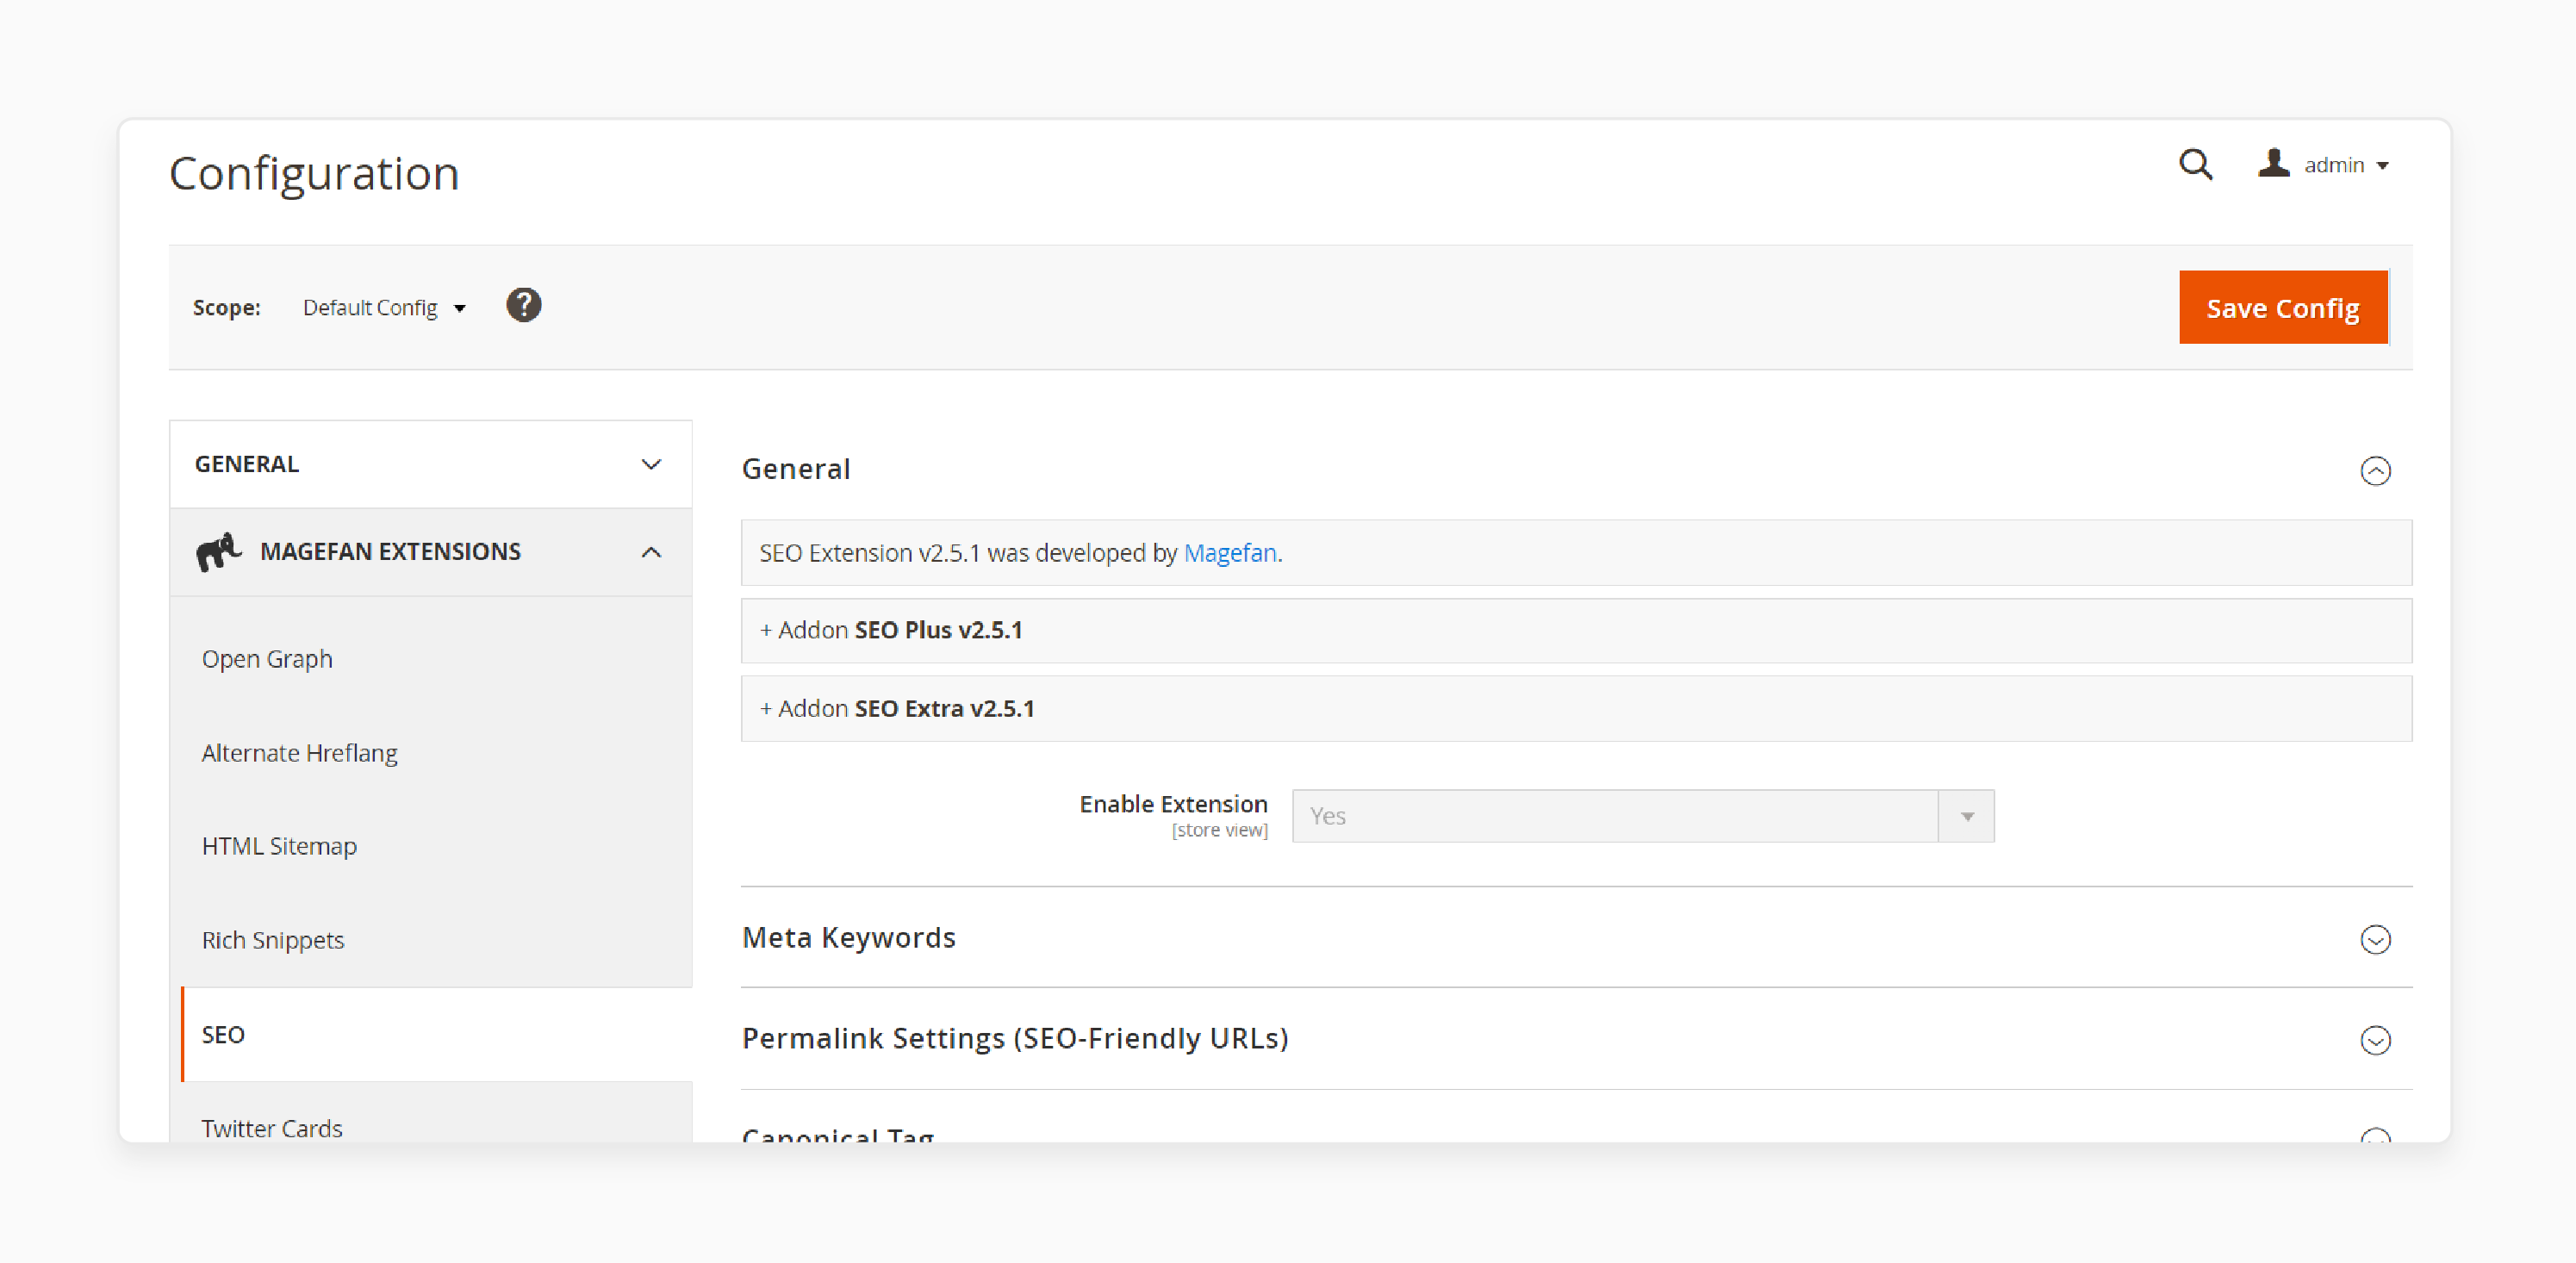Open the Enable Extension Yes dropdown
This screenshot has height=1263, width=2576.
pyautogui.click(x=1642, y=816)
